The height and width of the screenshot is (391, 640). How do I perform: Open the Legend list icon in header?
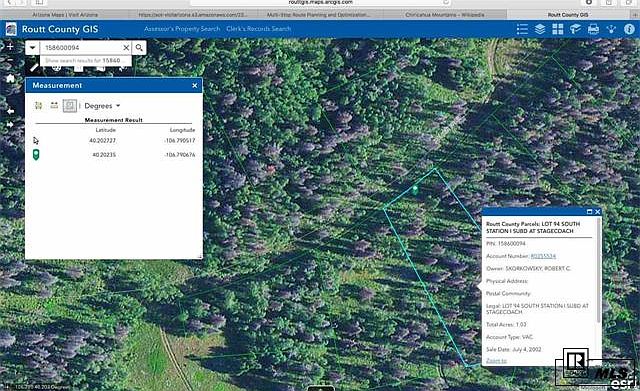[522, 29]
